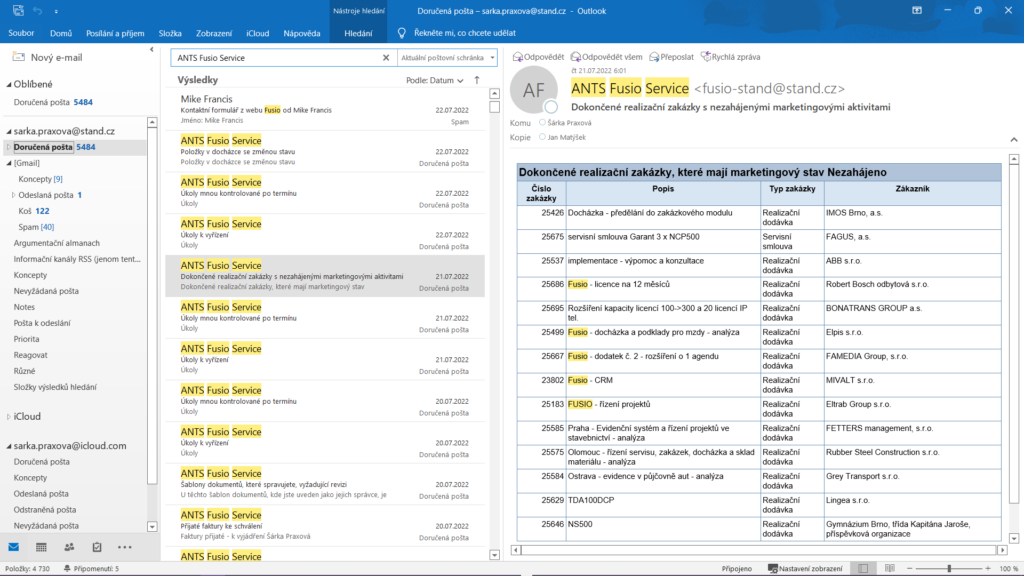Click the zoom slider in status bar

948,568
